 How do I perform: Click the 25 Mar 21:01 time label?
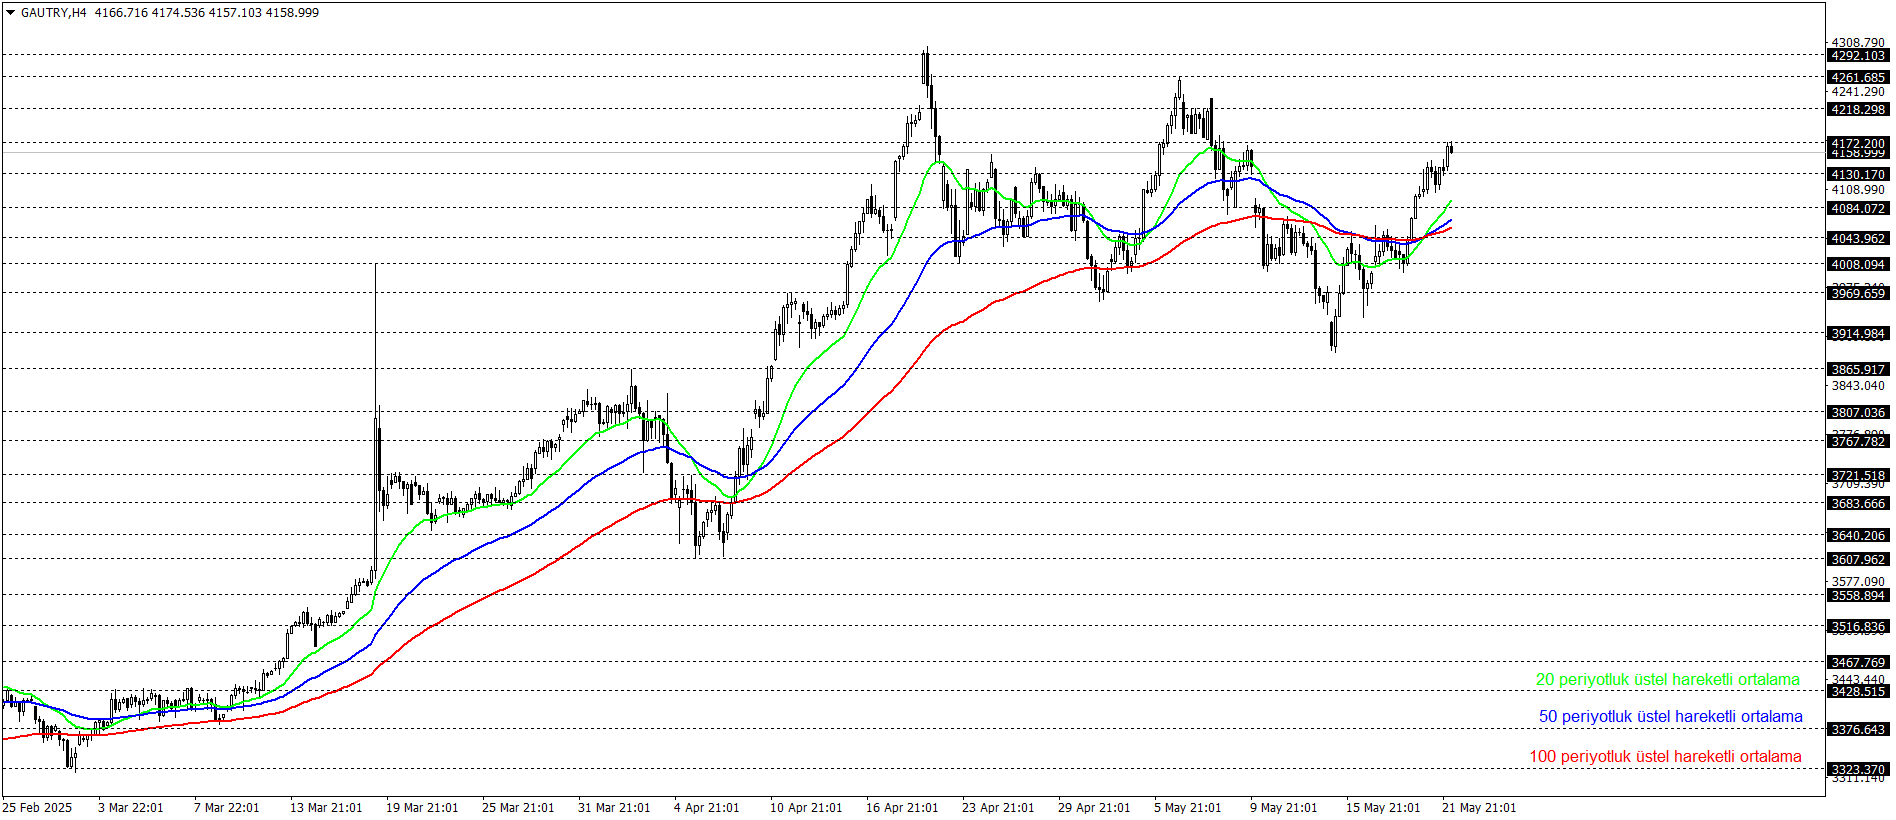tap(518, 808)
